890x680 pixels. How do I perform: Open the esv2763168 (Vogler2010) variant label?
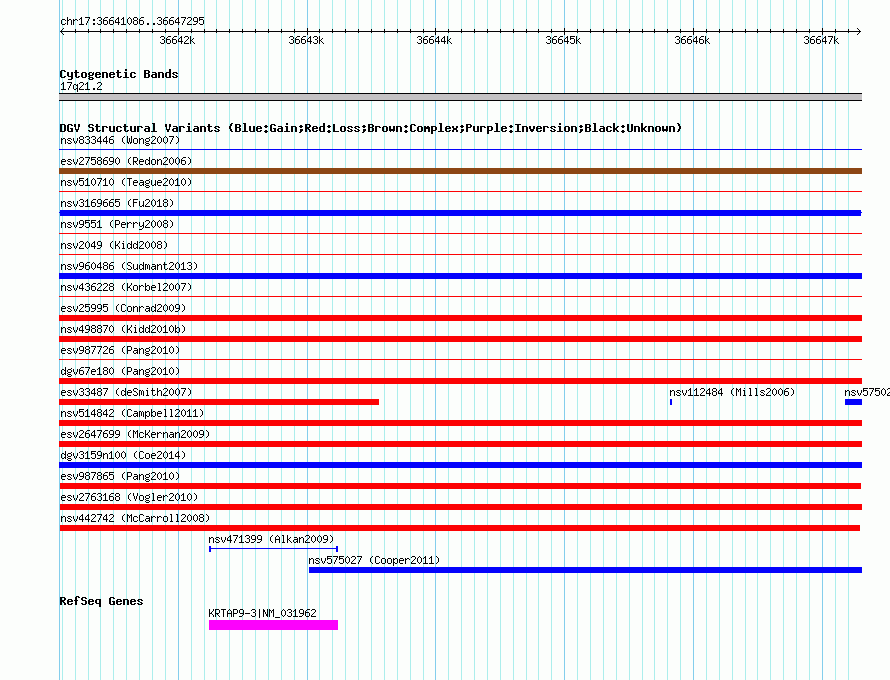(x=129, y=497)
